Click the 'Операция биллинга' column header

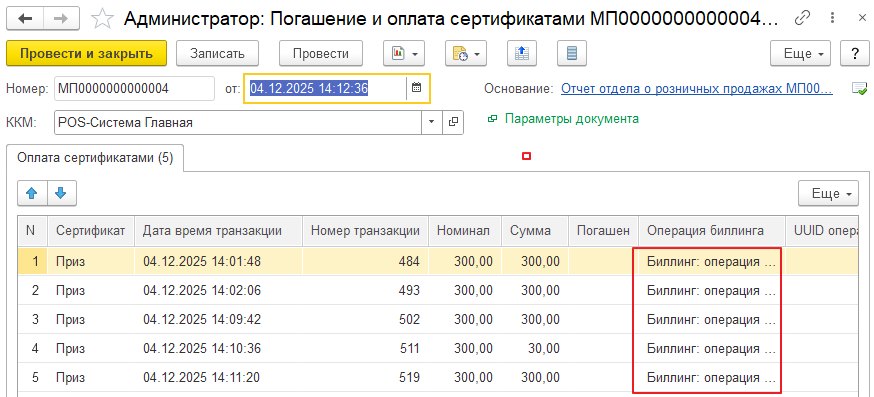[712, 231]
